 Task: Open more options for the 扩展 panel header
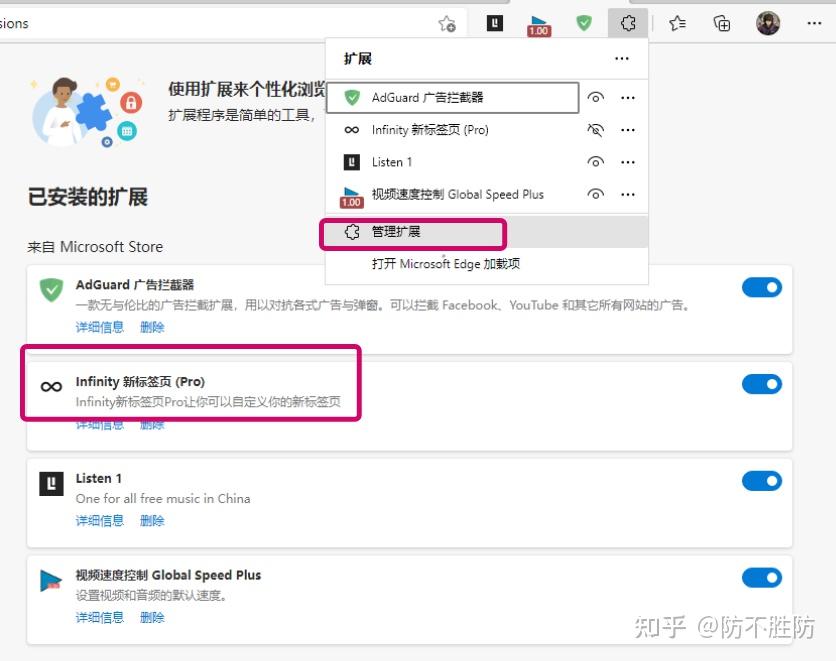(622, 59)
